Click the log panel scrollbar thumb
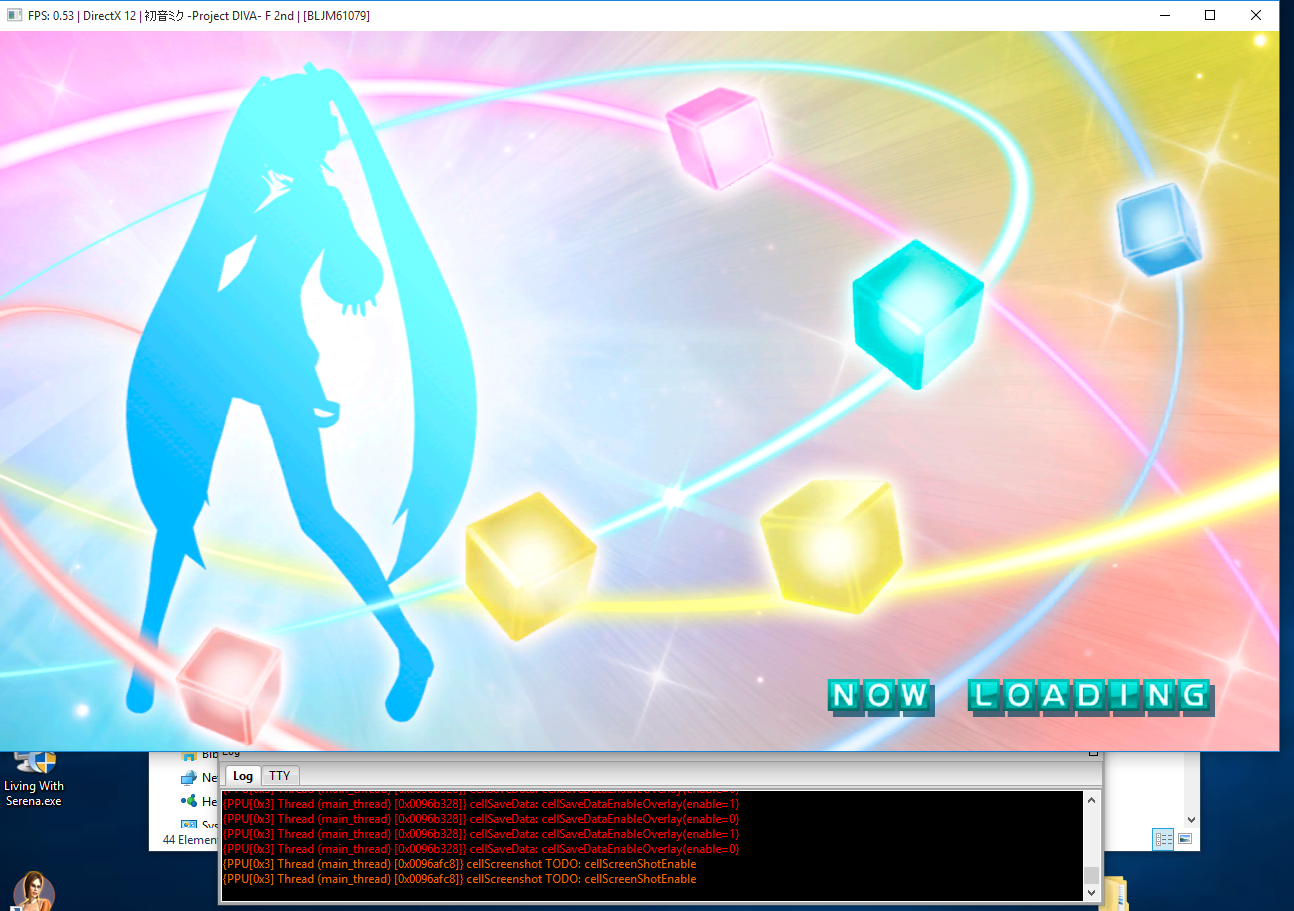Image resolution: width=1294 pixels, height=911 pixels. click(x=1091, y=876)
